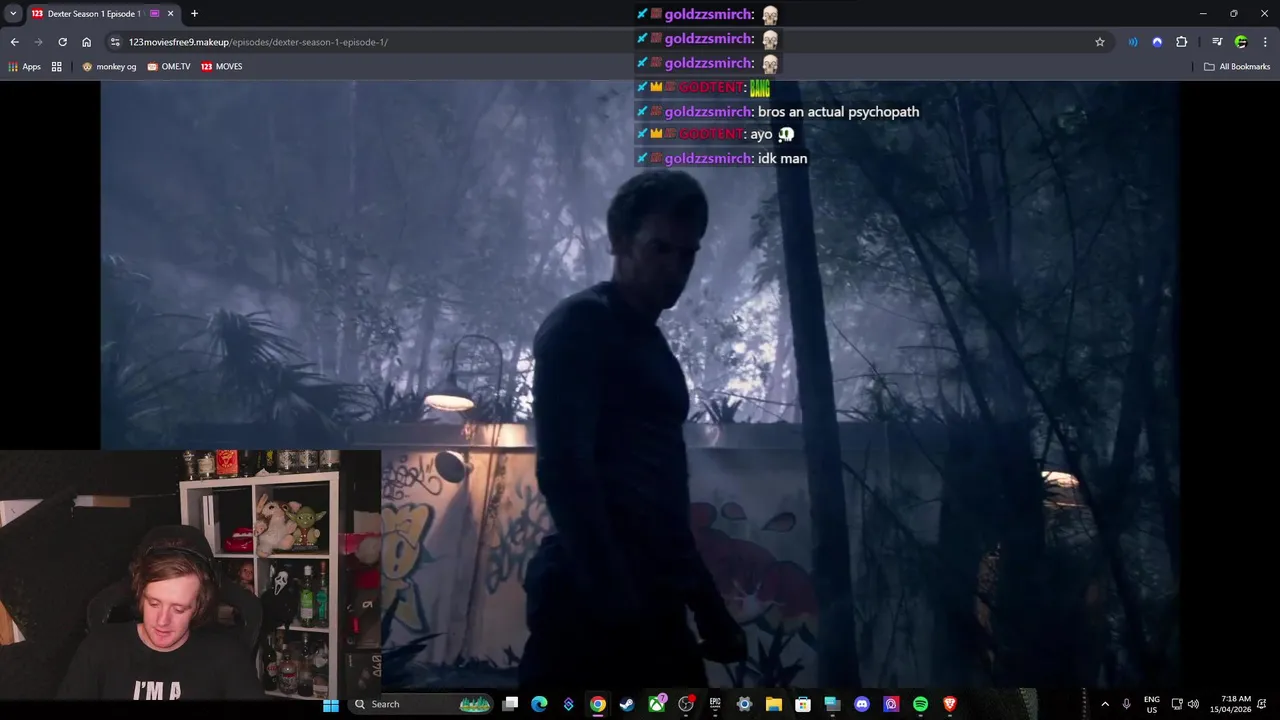Launch Brave browser from the taskbar
The image size is (1280, 720).
(x=949, y=704)
